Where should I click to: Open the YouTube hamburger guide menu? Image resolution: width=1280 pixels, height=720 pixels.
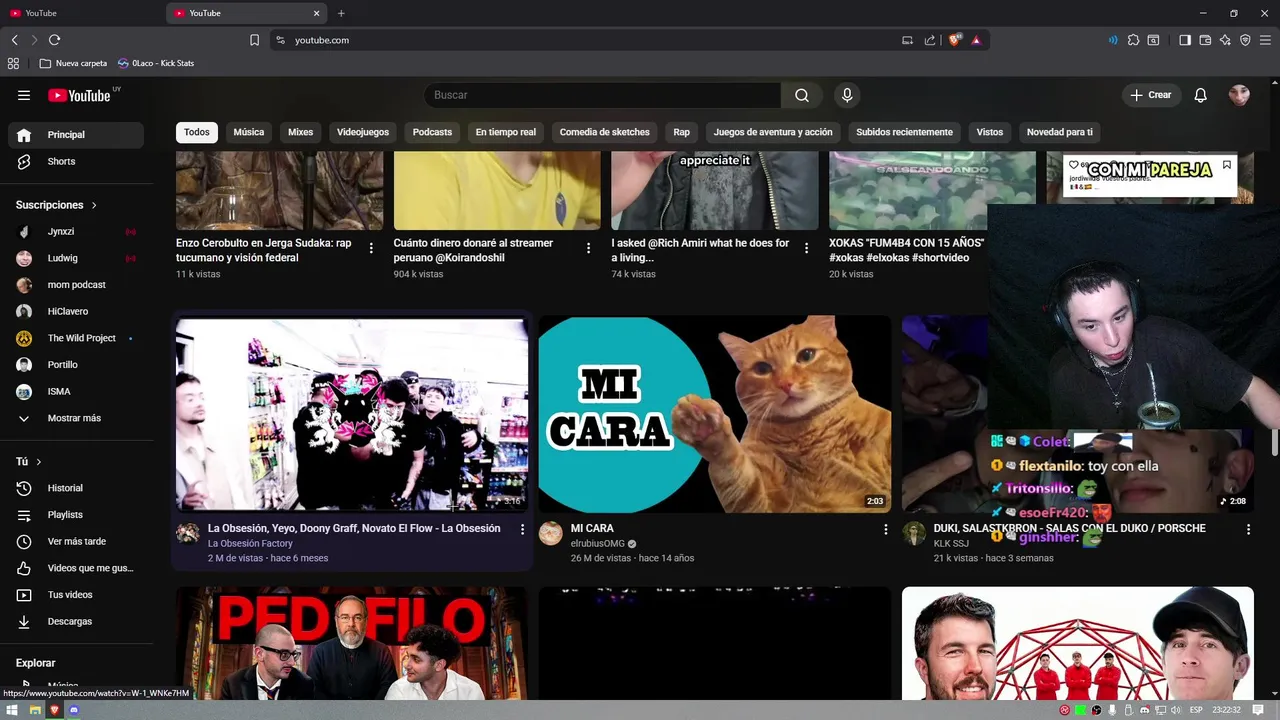pyautogui.click(x=24, y=95)
